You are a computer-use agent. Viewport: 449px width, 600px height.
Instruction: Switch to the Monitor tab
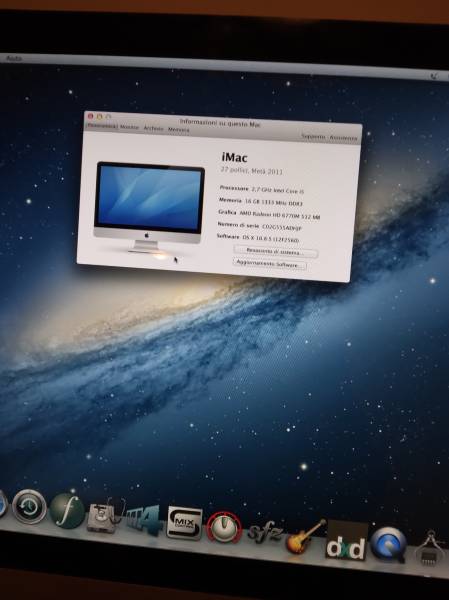click(129, 127)
